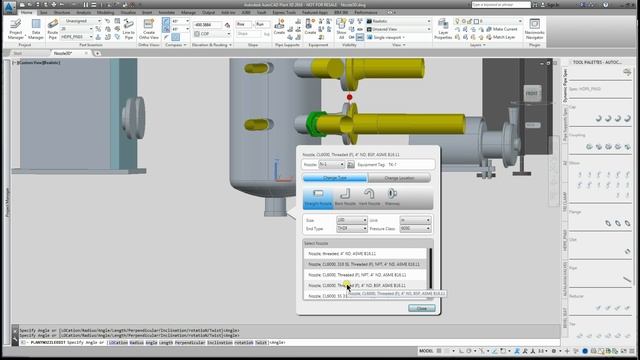Open the Realistic visual style dropdown

pyautogui.click(x=398, y=21)
